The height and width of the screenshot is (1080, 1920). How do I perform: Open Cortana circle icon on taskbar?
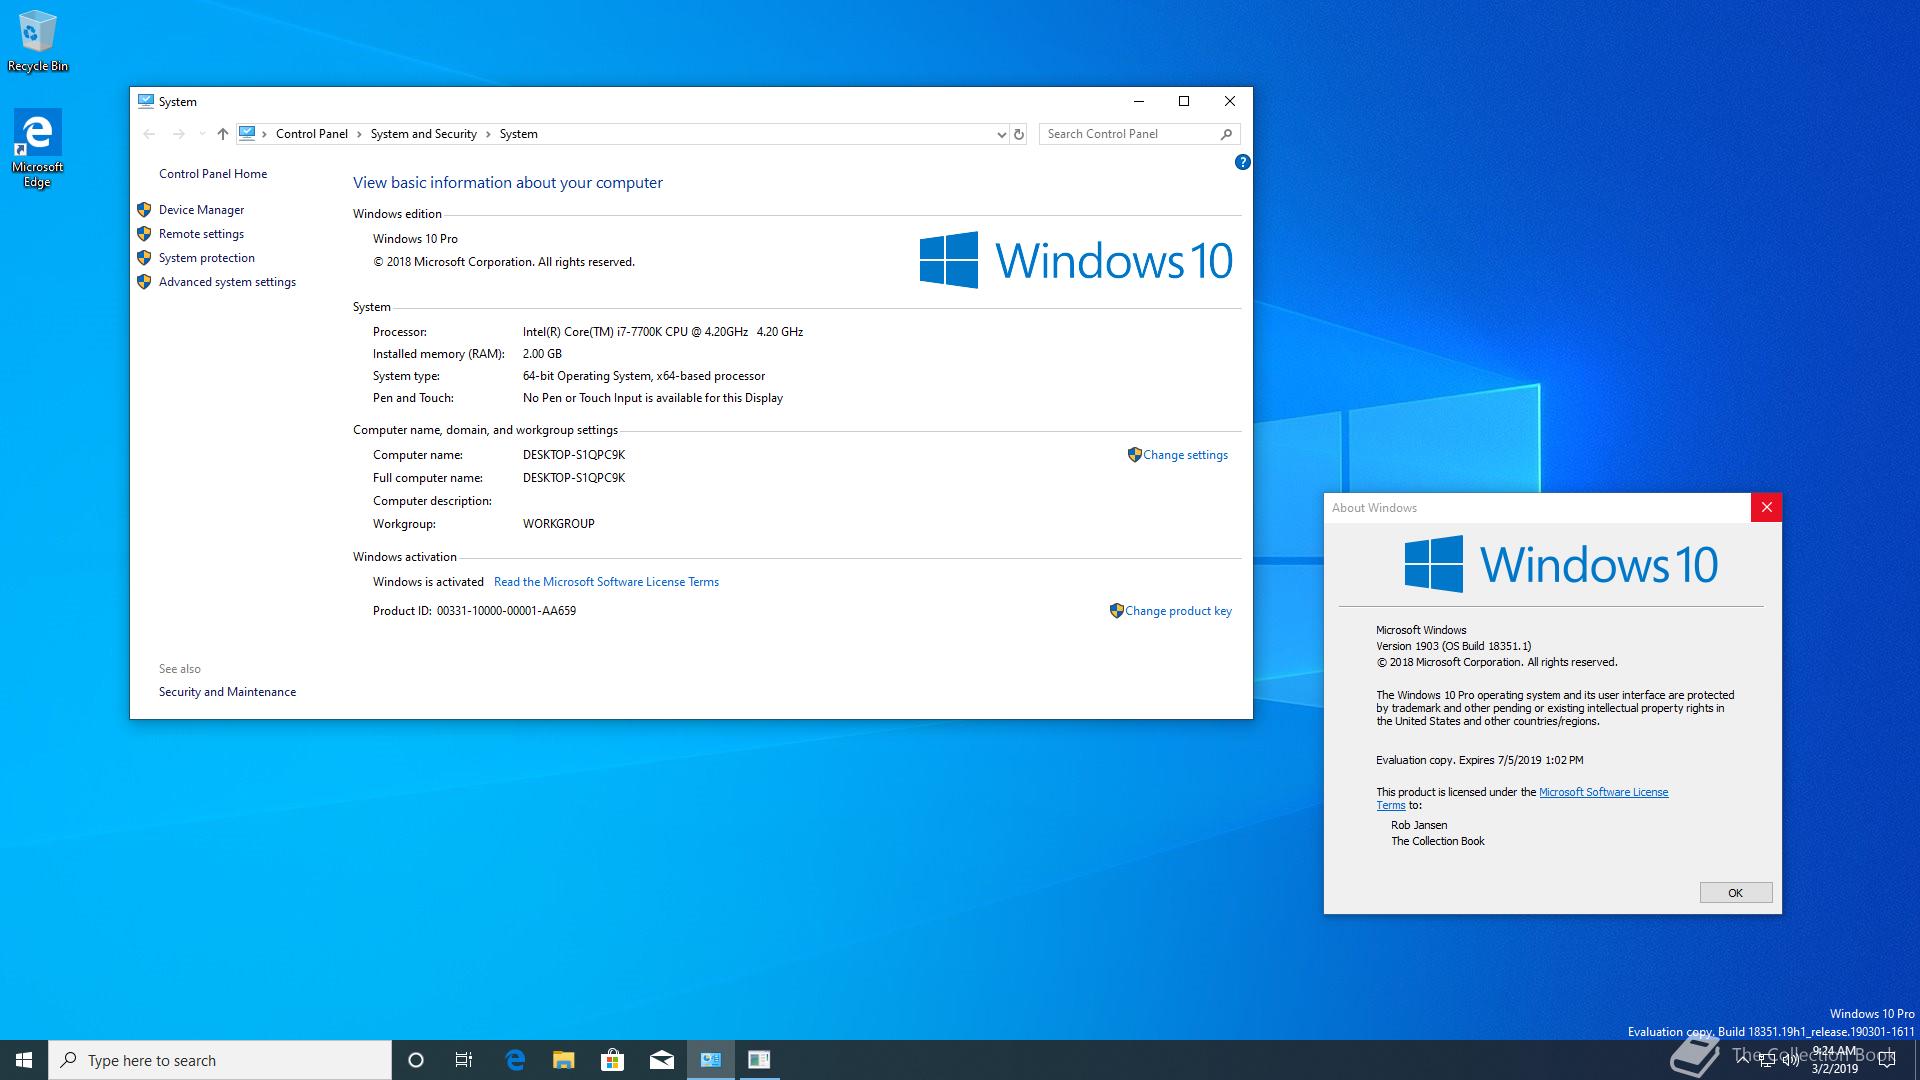click(416, 1060)
